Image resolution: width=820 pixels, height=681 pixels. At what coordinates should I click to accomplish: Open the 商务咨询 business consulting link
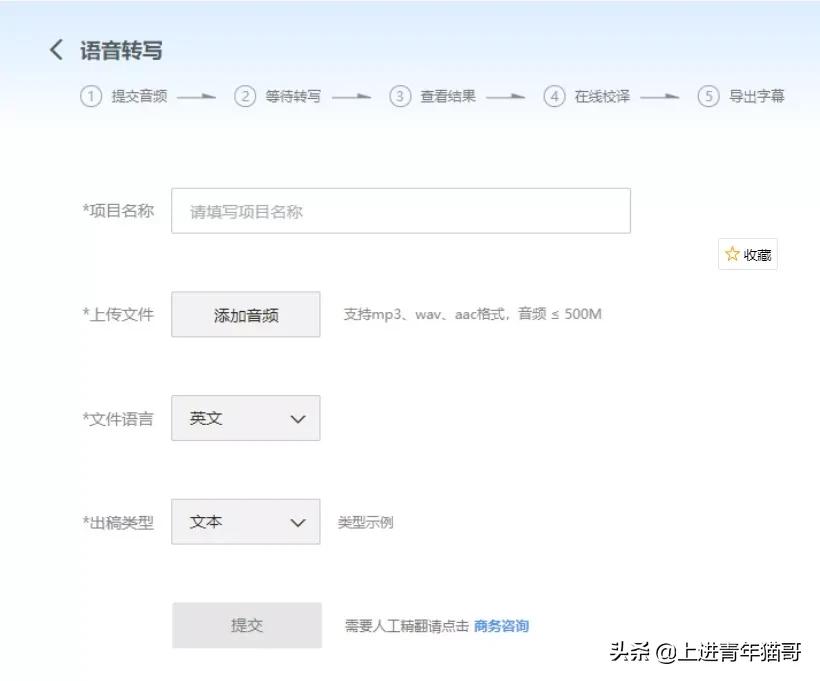point(503,625)
